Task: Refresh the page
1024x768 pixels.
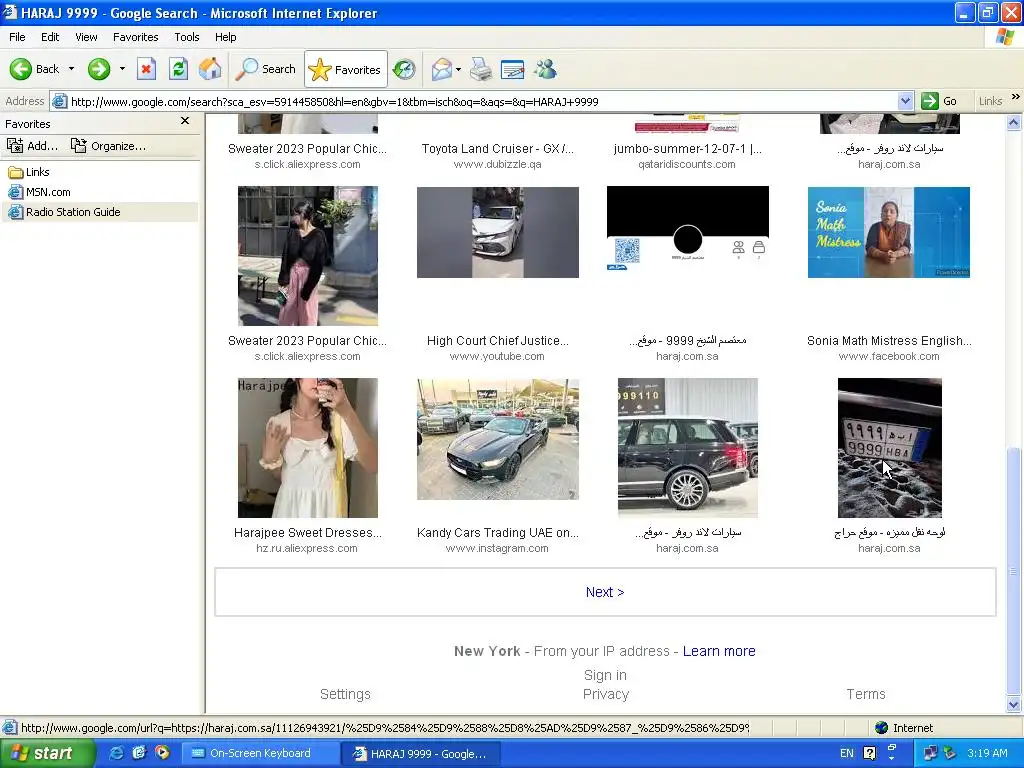Action: [178, 69]
